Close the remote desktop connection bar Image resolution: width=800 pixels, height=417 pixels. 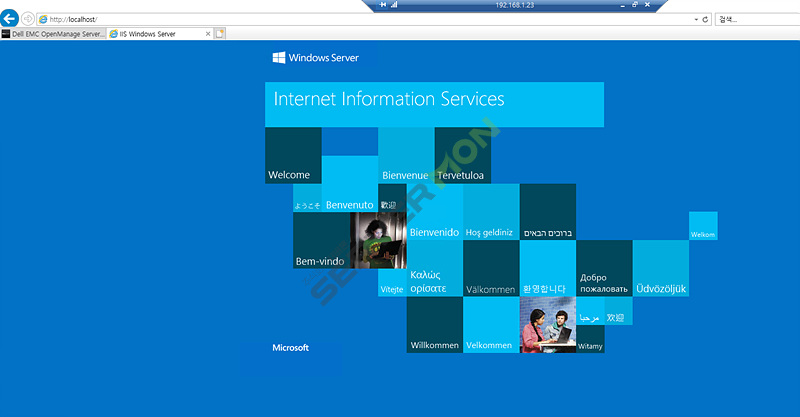pos(647,5)
